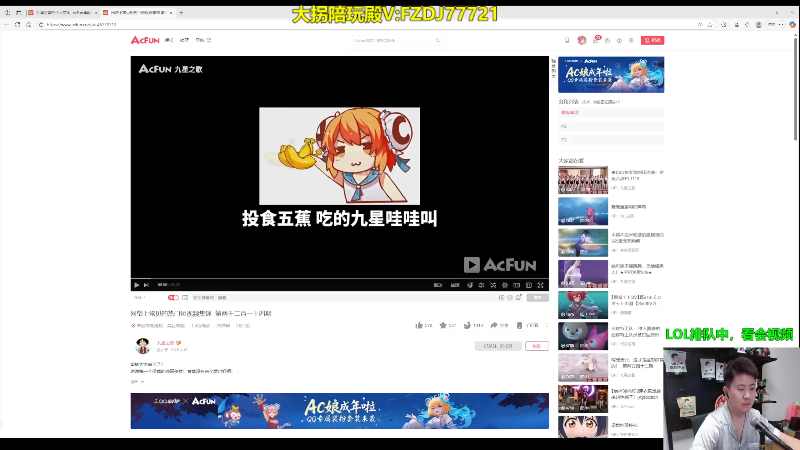The image size is (800, 450).
Task: Open the player settings gear icon
Action: (505, 285)
